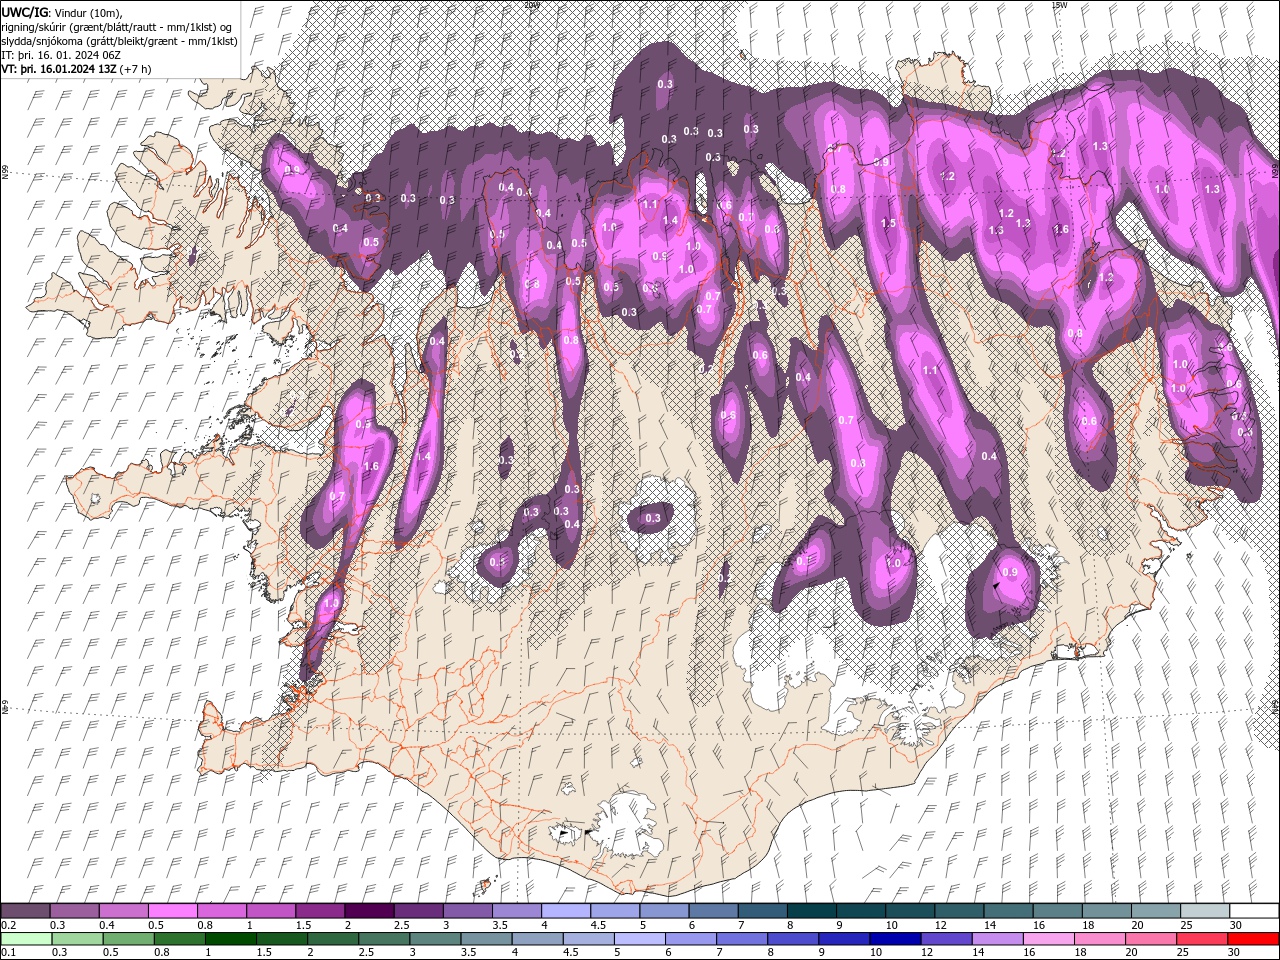The width and height of the screenshot is (1280, 960).
Task: Click the 15W longitude label at top edge
Action: [1059, 5]
